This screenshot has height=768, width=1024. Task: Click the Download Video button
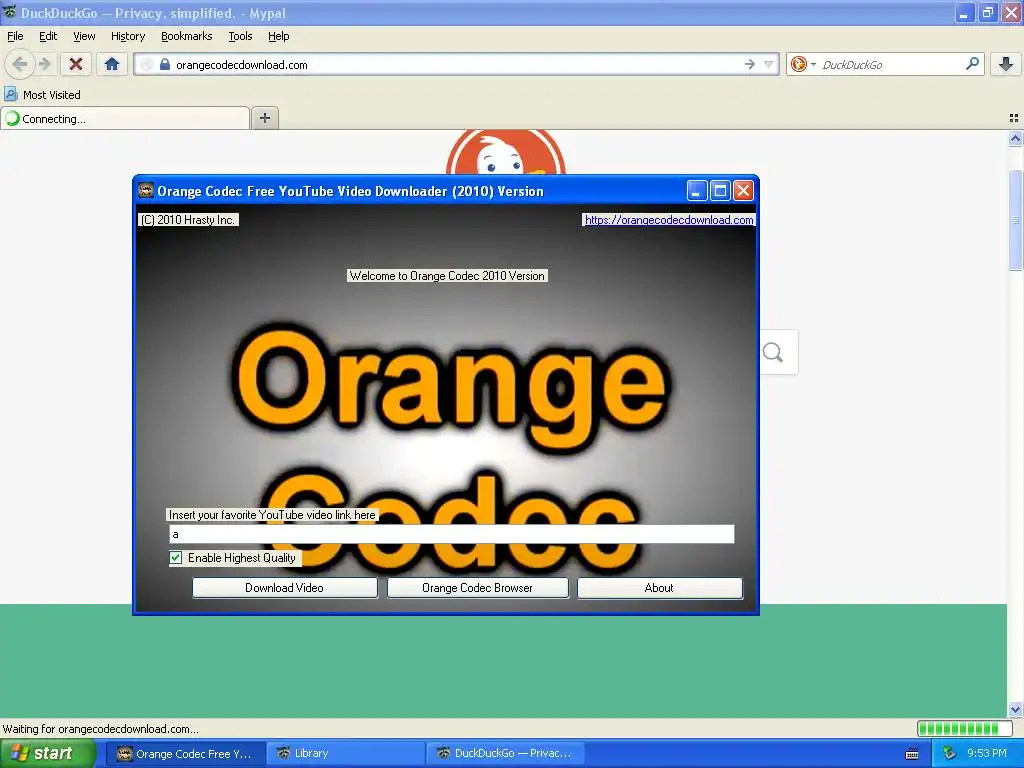point(284,588)
